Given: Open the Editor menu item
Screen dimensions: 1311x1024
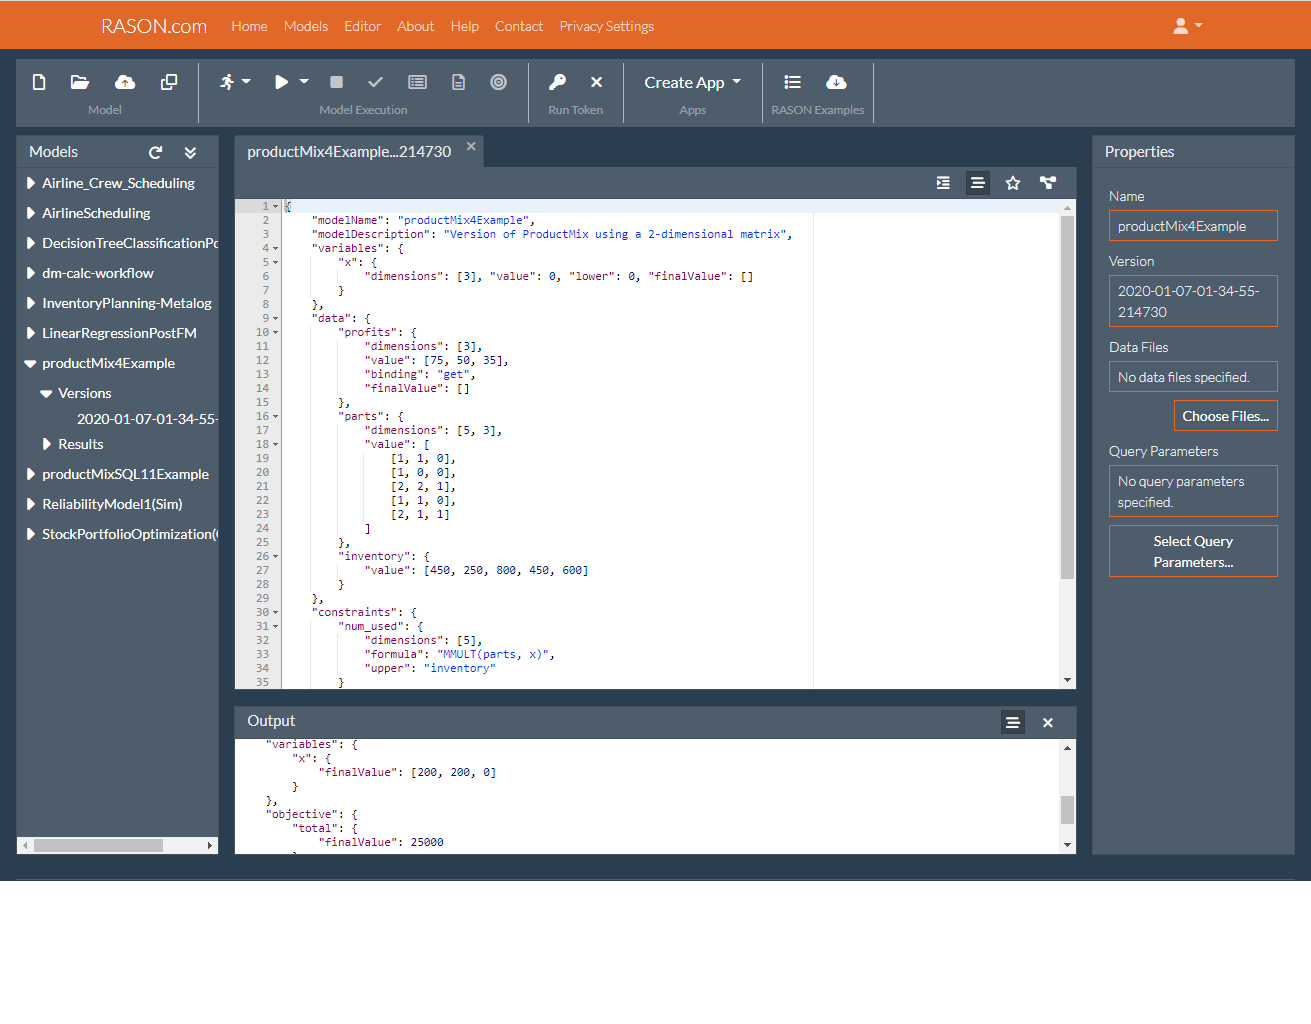Looking at the screenshot, I should [x=362, y=26].
